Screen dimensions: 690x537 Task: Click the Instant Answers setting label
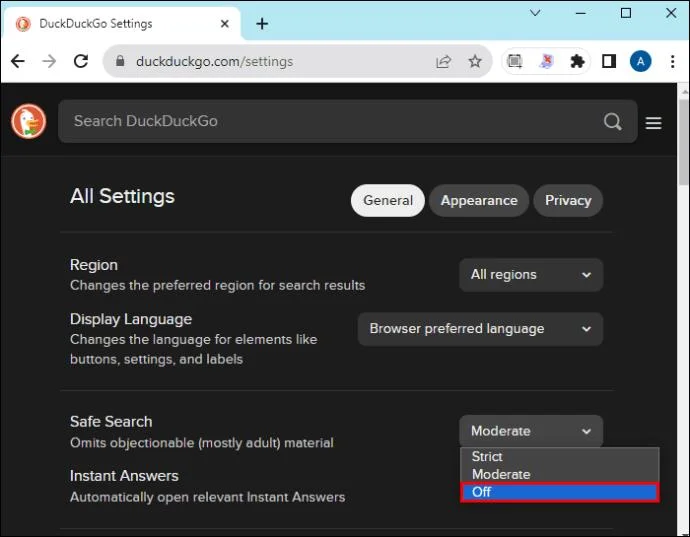pyautogui.click(x=124, y=476)
